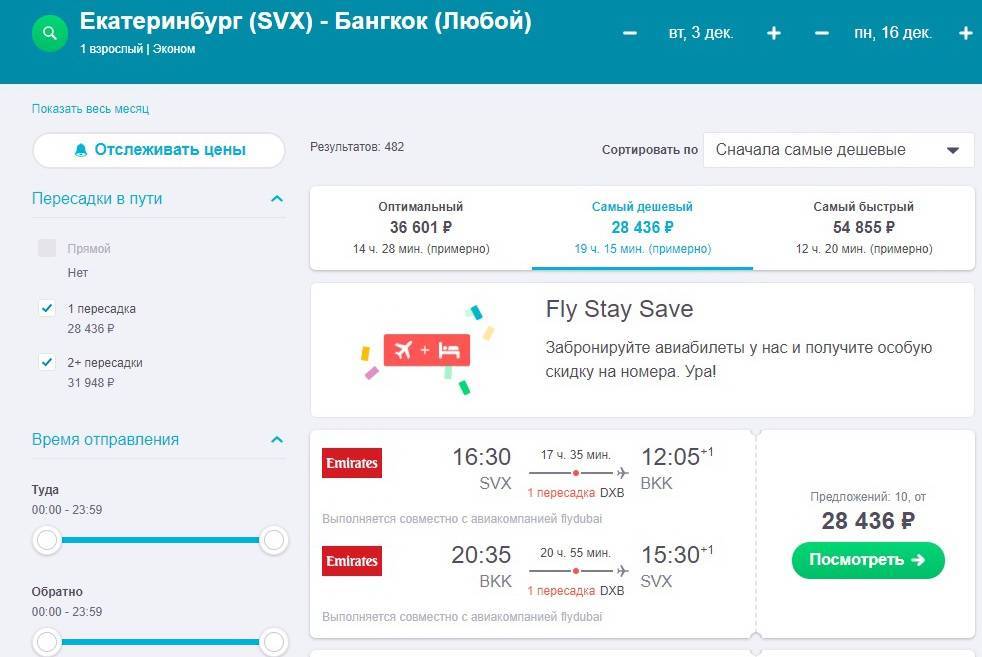Open the Сортировать по sort dropdown
Image resolution: width=982 pixels, height=657 pixels.
(838, 150)
